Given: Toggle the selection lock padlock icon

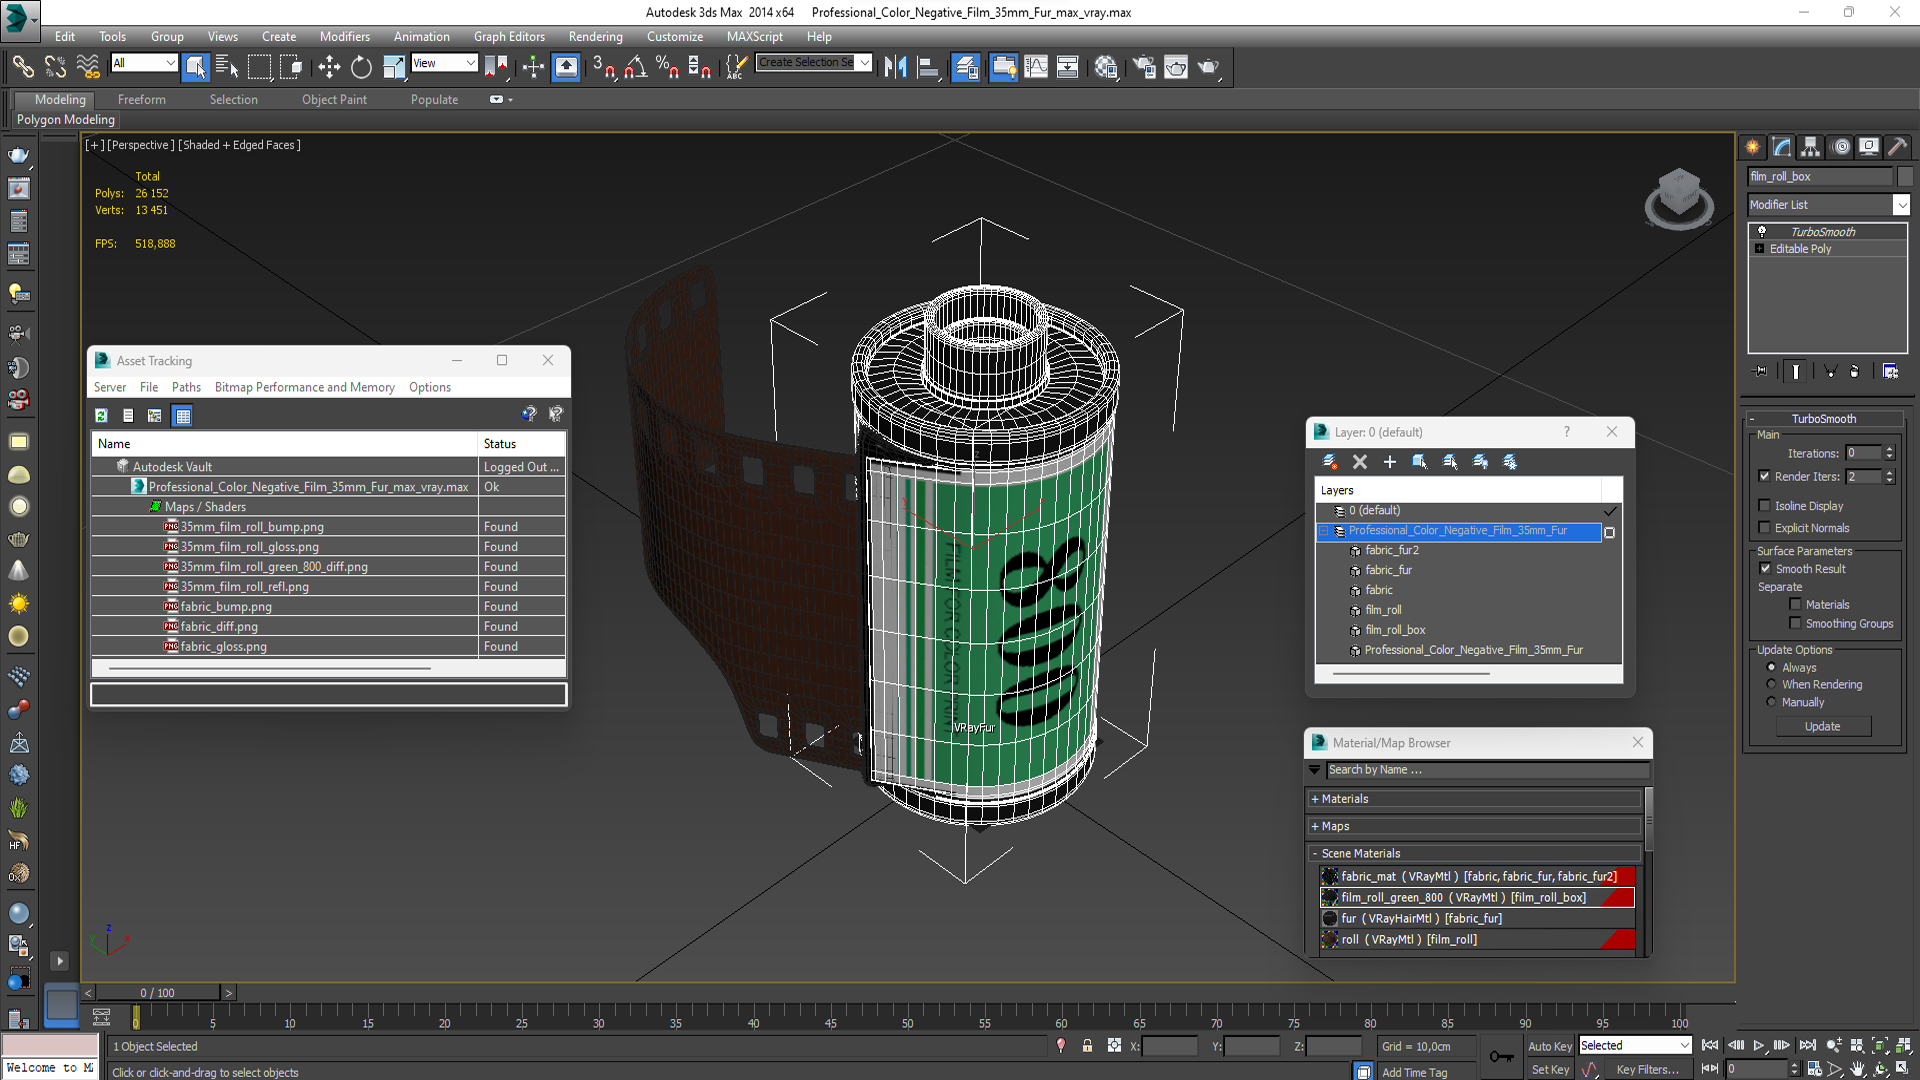Looking at the screenshot, I should [1087, 1046].
